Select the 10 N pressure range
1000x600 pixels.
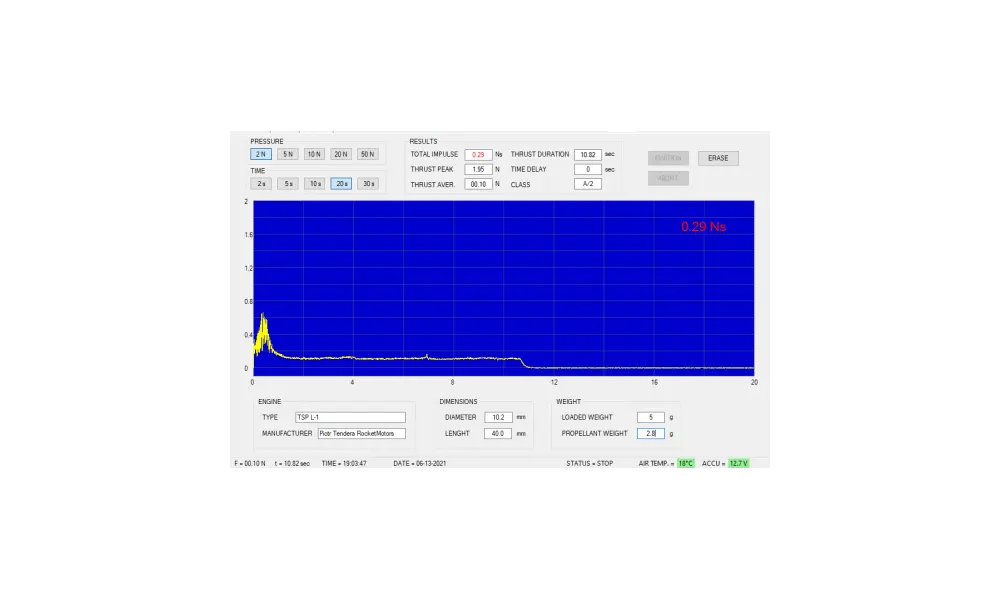pyautogui.click(x=314, y=154)
